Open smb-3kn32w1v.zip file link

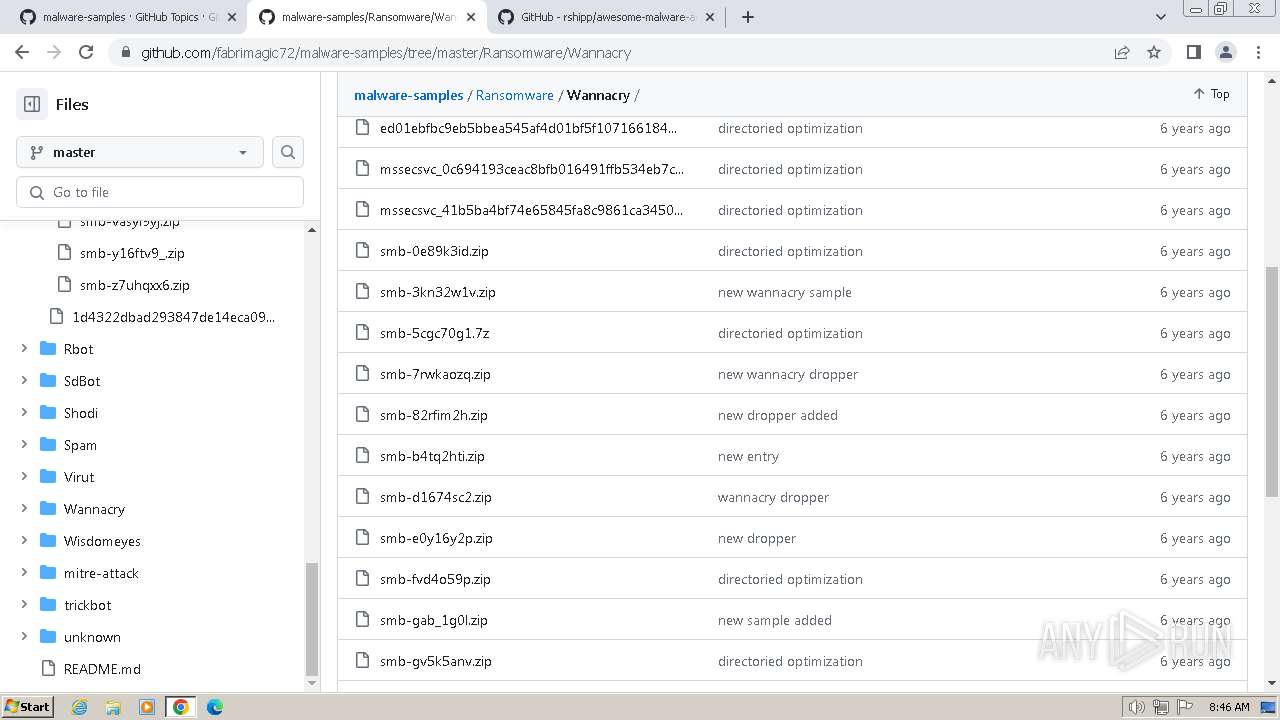coord(438,292)
